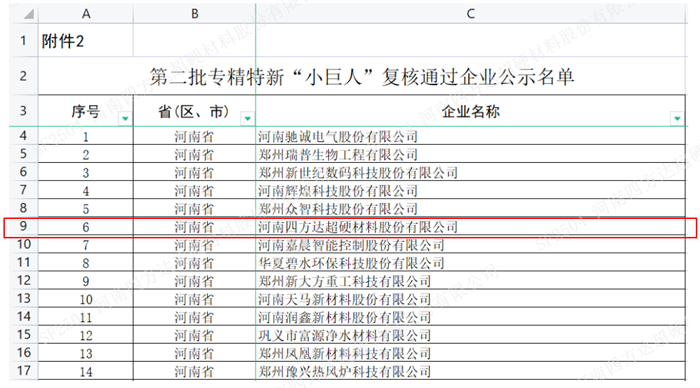Select column A header

86,14
